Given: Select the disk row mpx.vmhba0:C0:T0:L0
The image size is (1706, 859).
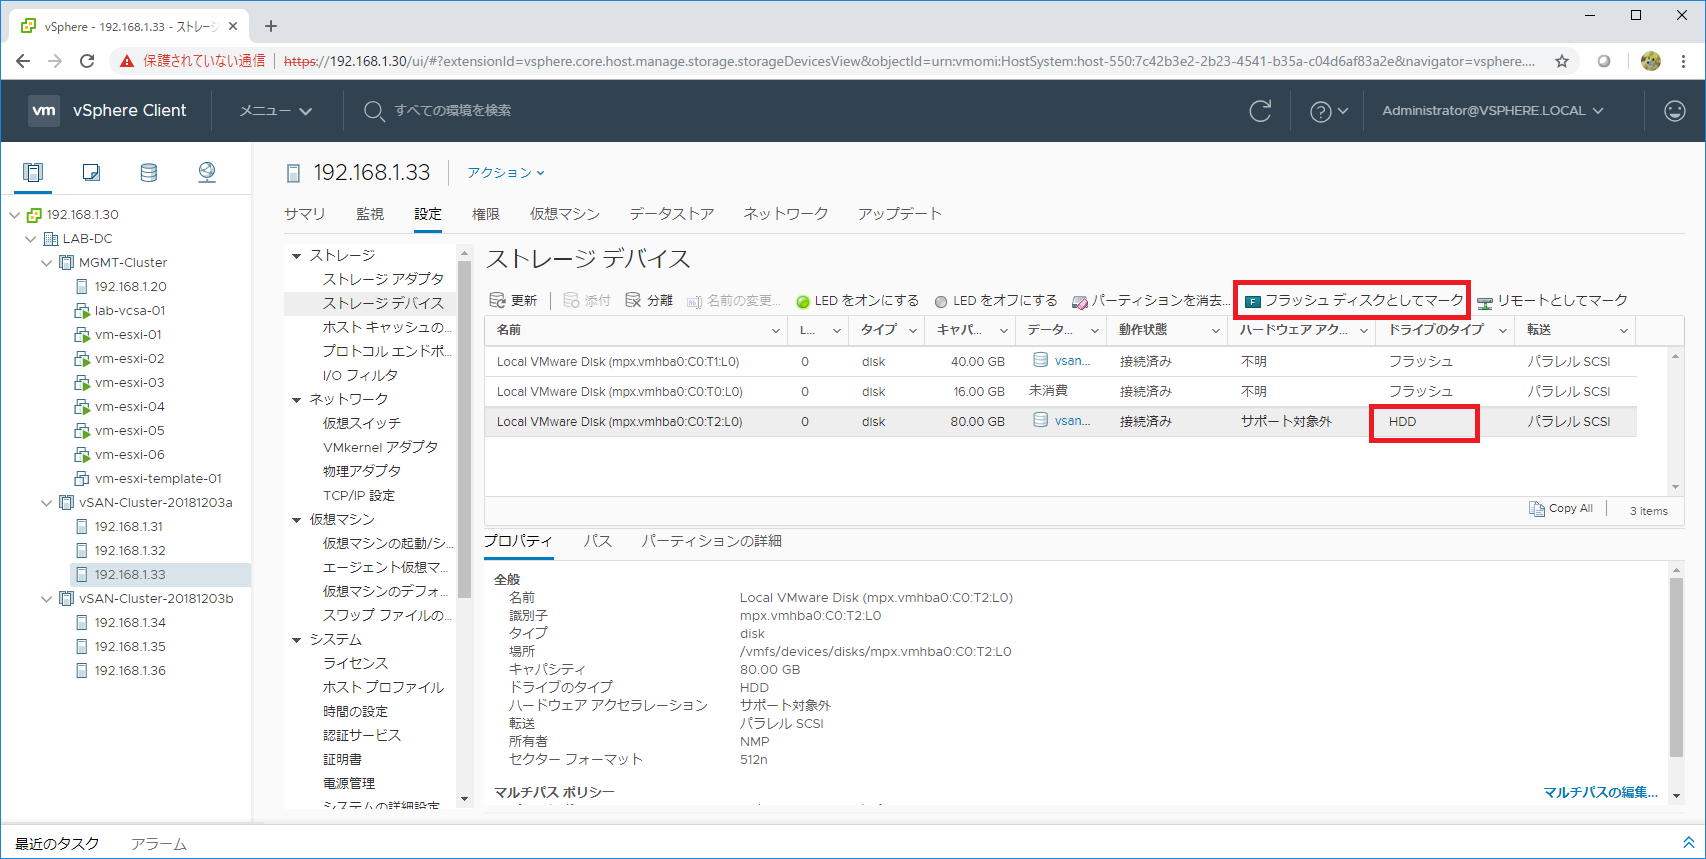Looking at the screenshot, I should (x=1060, y=392).
